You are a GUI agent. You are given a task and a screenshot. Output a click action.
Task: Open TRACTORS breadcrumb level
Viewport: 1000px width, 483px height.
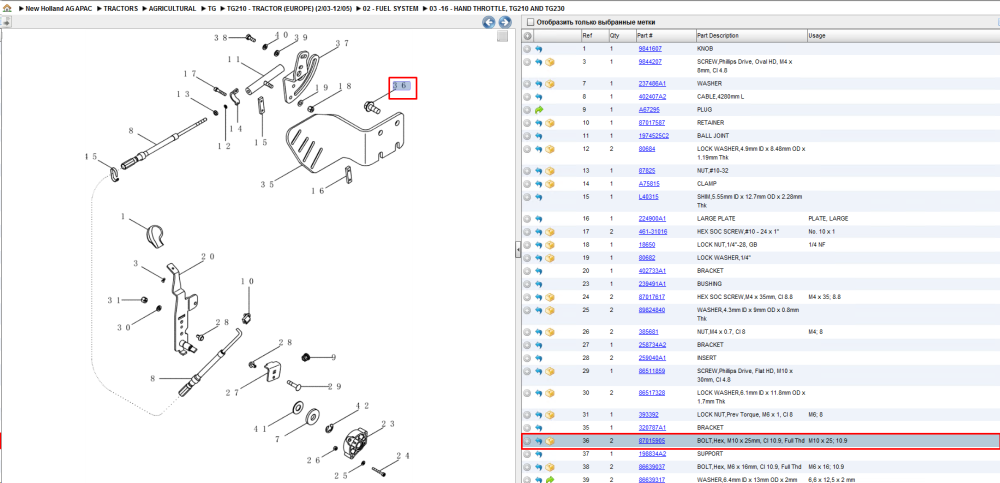(x=121, y=9)
